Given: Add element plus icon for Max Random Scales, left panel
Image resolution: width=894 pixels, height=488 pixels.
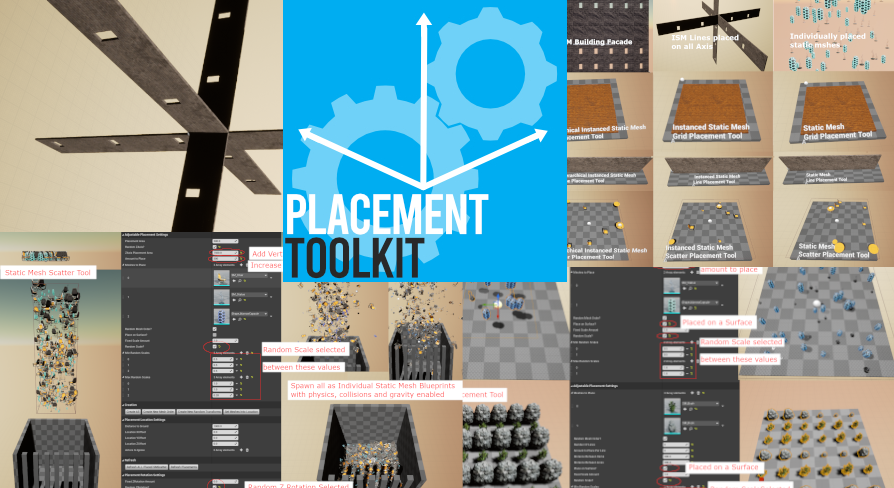Looking at the screenshot, I should point(241,377).
